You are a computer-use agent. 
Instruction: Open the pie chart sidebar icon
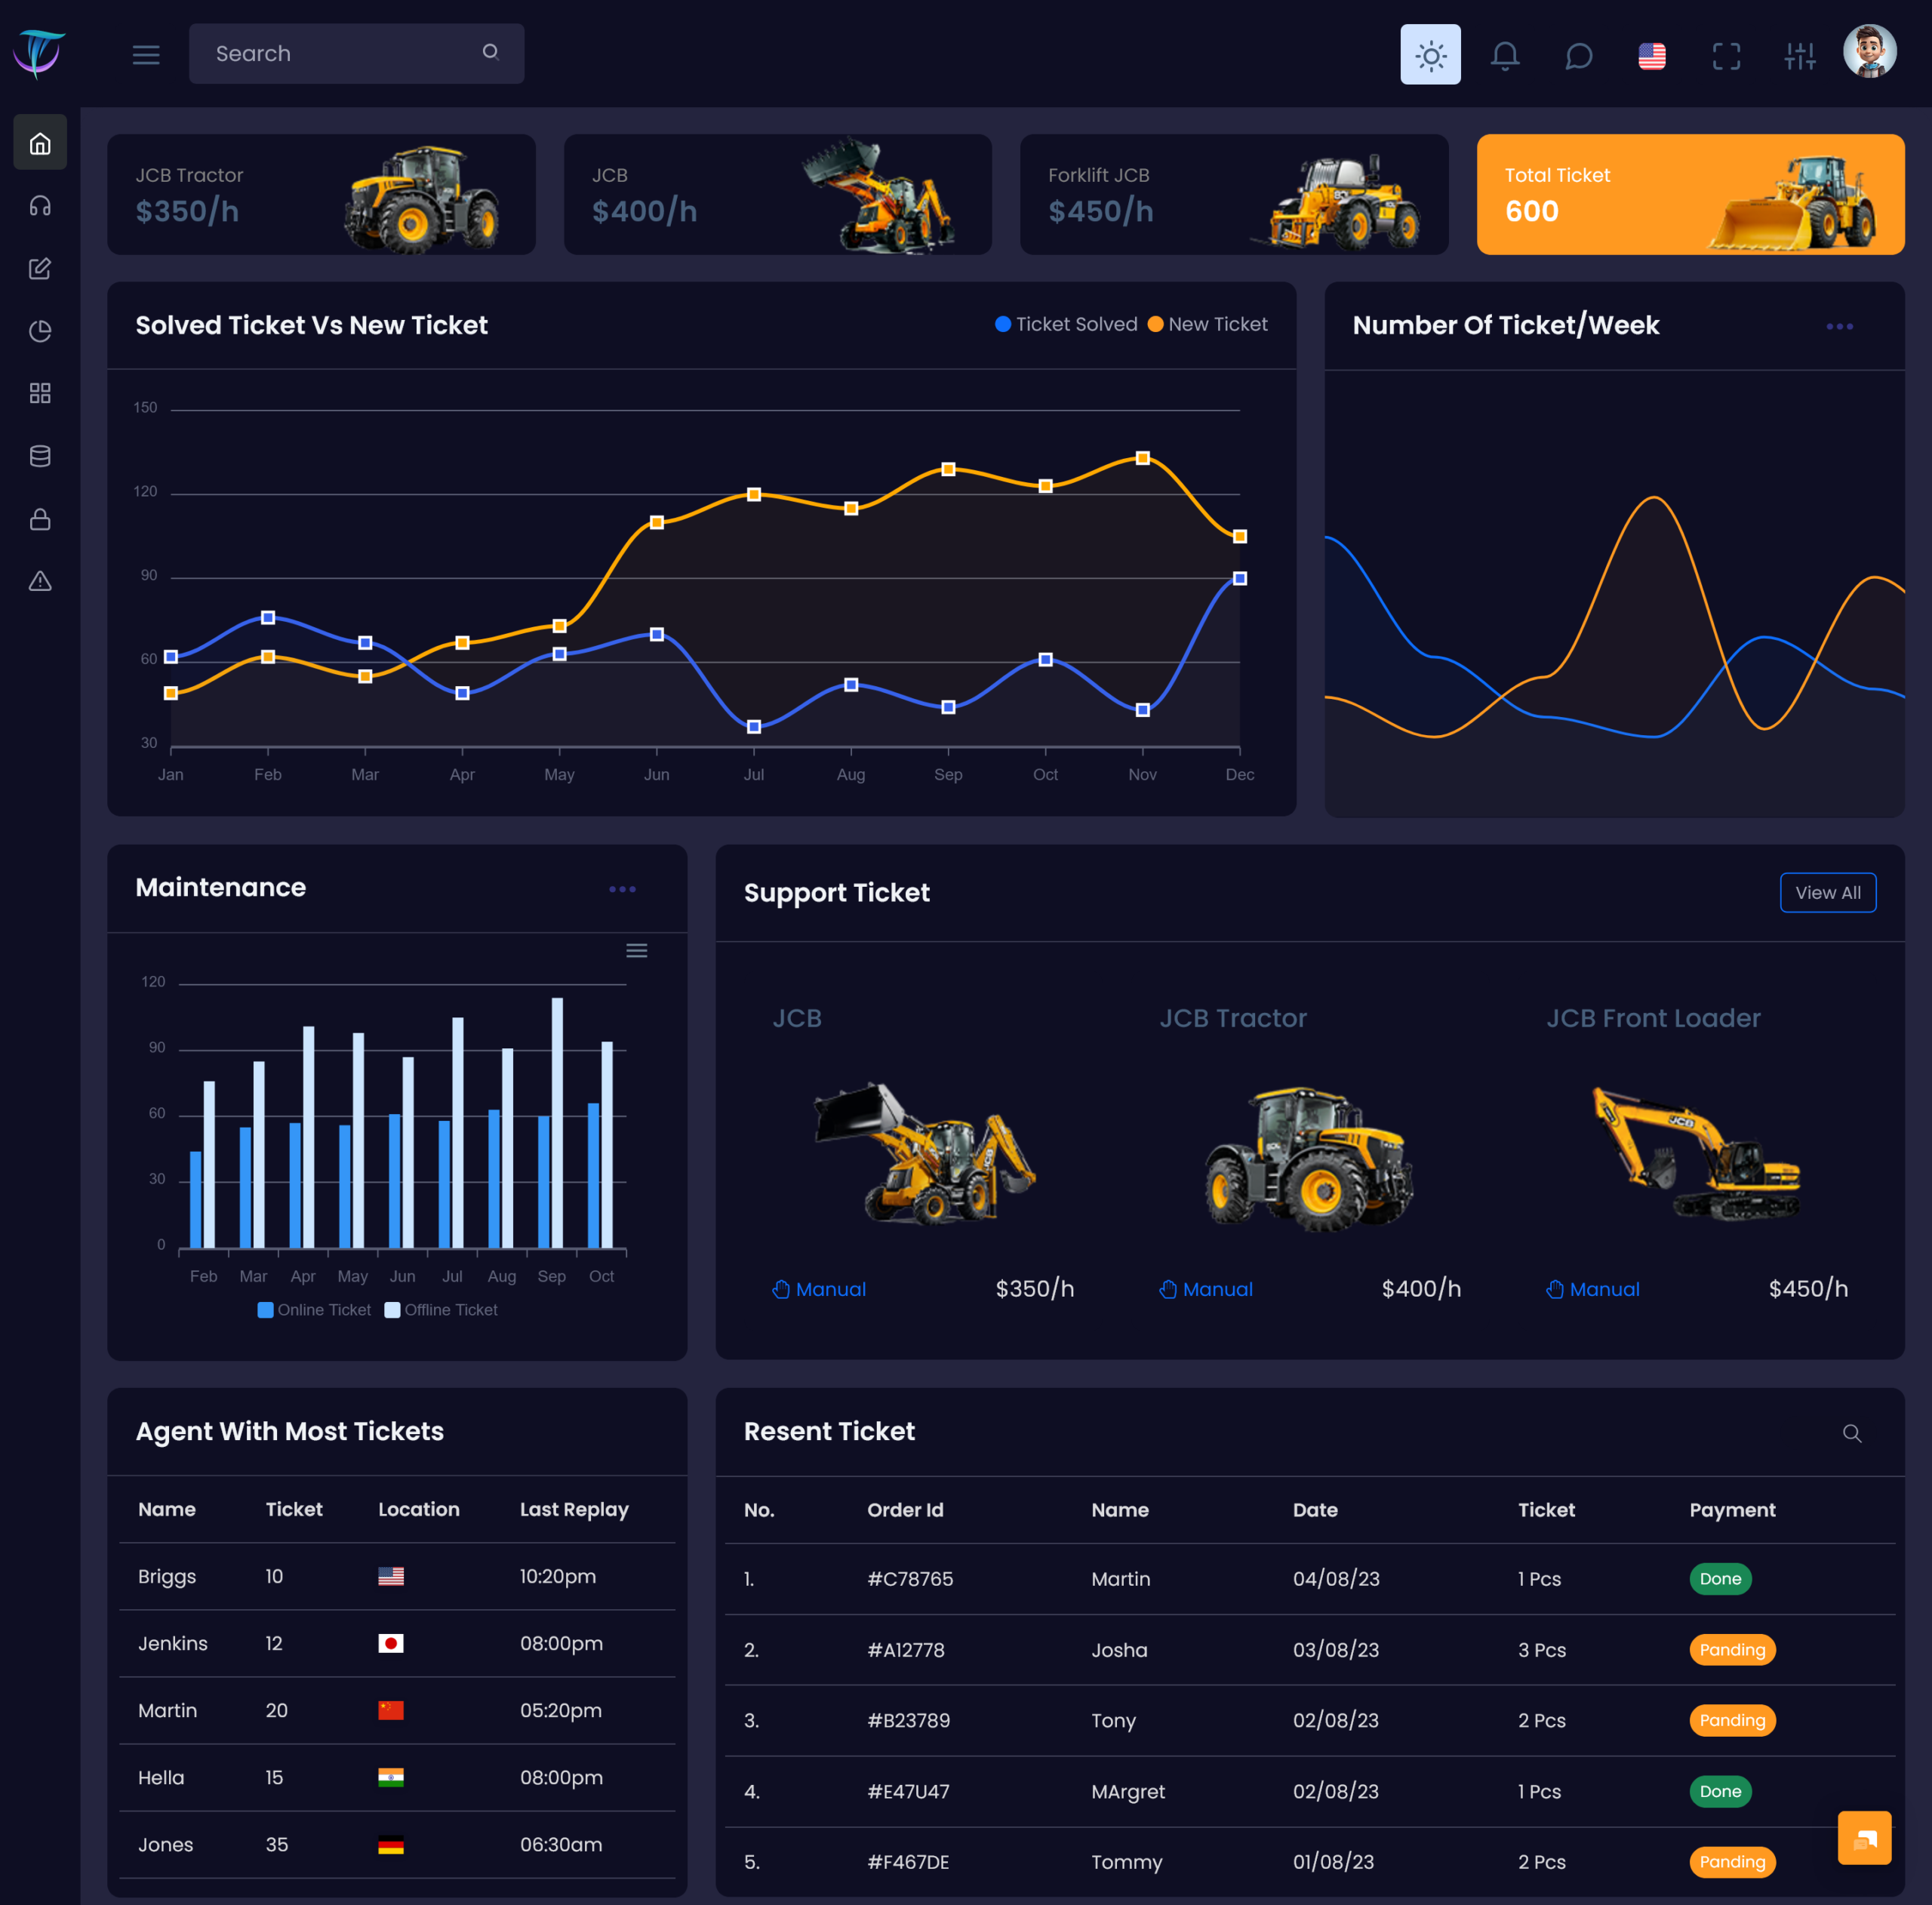coord(40,331)
